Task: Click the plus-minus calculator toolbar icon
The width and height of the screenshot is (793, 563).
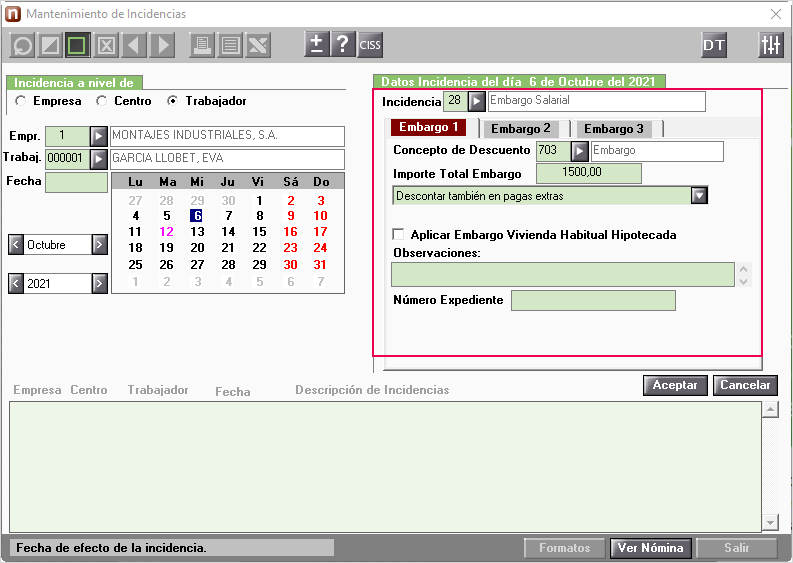Action: point(317,45)
